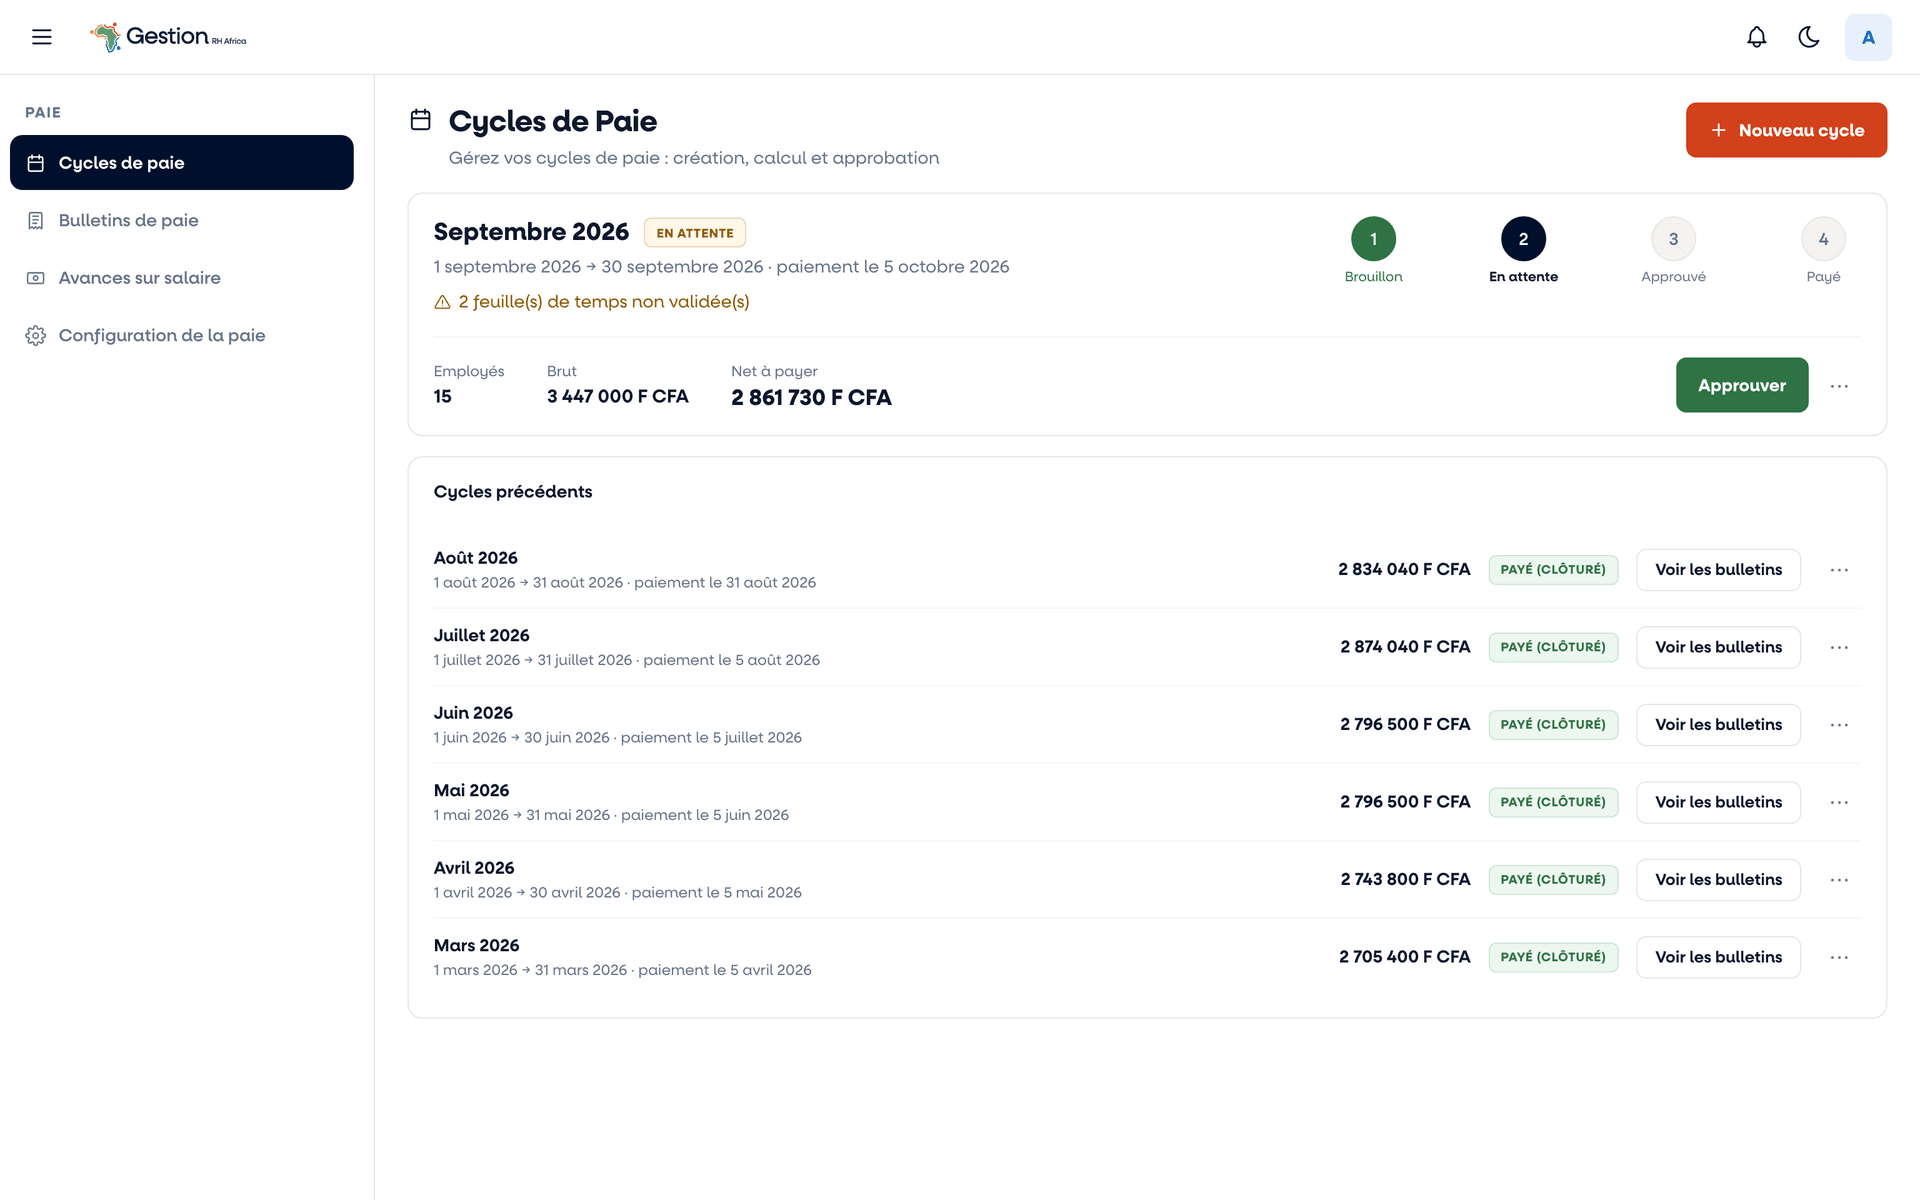View bulletins for Mars 2026
Viewport: 1920px width, 1200px height.
pyautogui.click(x=1718, y=957)
